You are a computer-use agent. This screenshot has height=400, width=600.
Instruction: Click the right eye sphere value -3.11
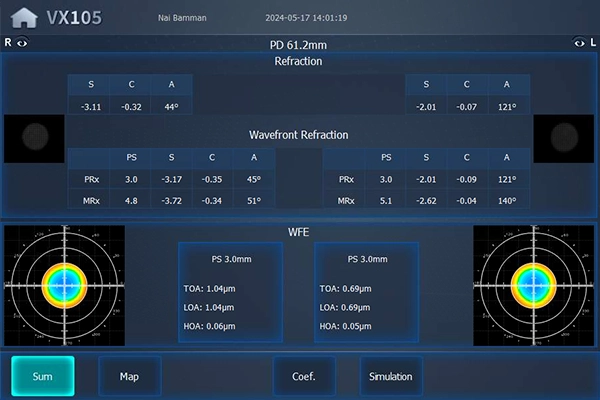click(88, 106)
